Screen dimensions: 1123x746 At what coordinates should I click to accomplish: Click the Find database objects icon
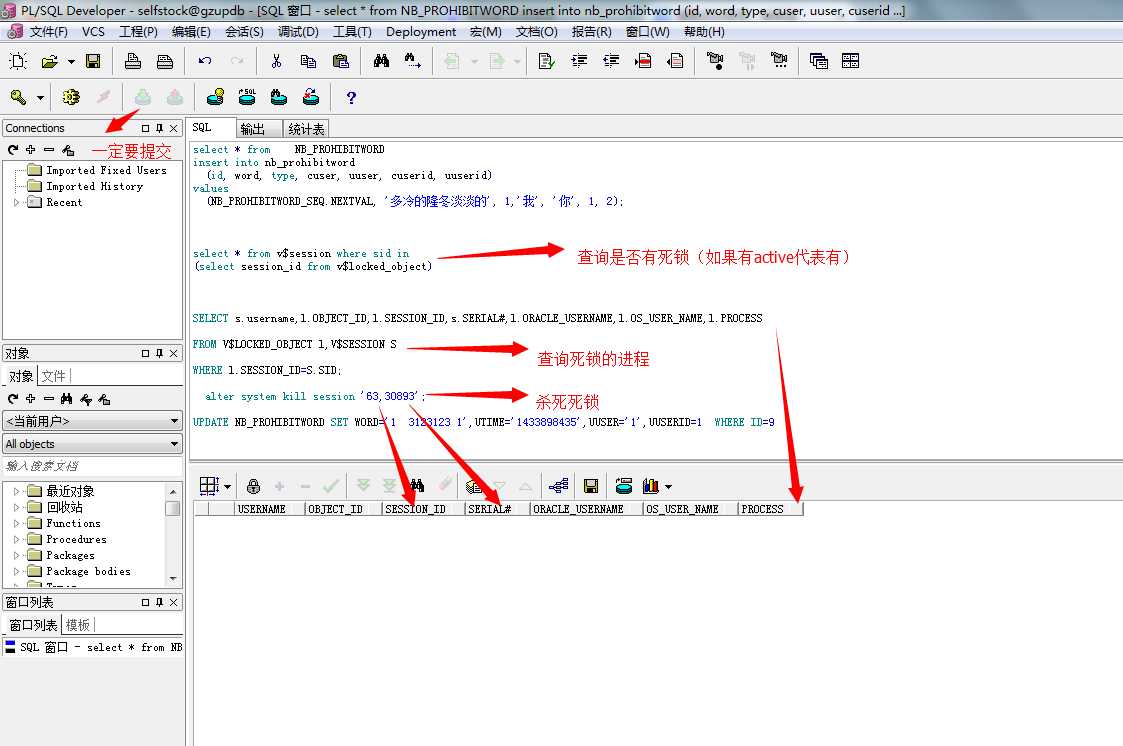(279, 97)
